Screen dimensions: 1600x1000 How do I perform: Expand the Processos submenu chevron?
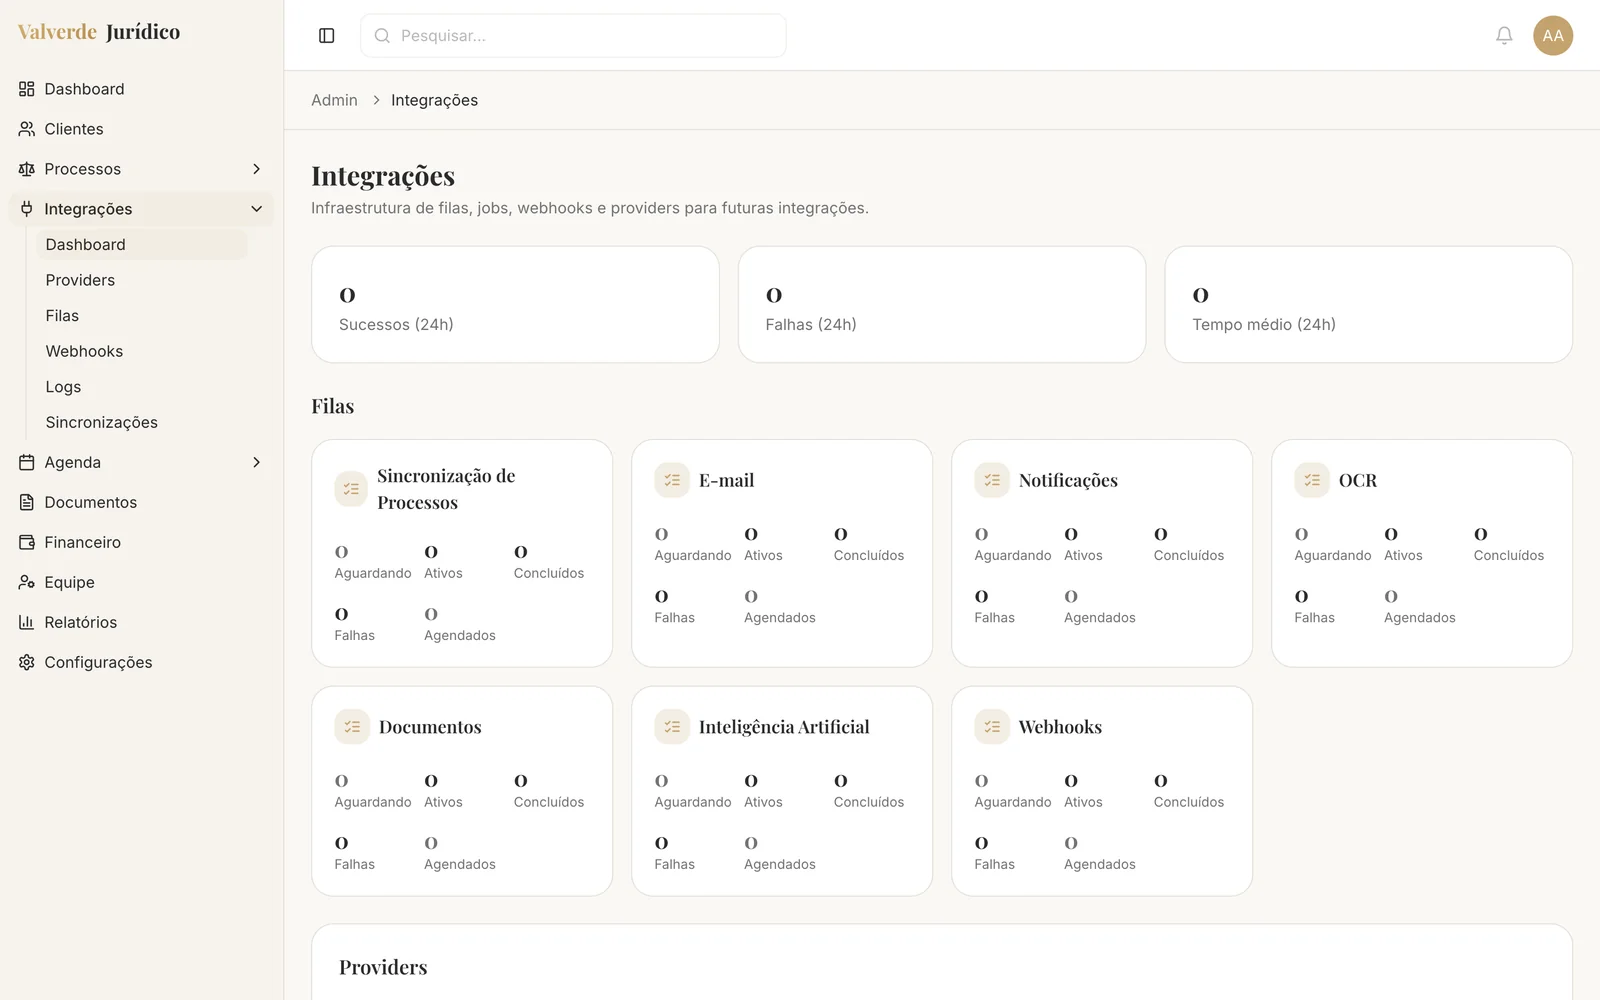click(x=256, y=169)
